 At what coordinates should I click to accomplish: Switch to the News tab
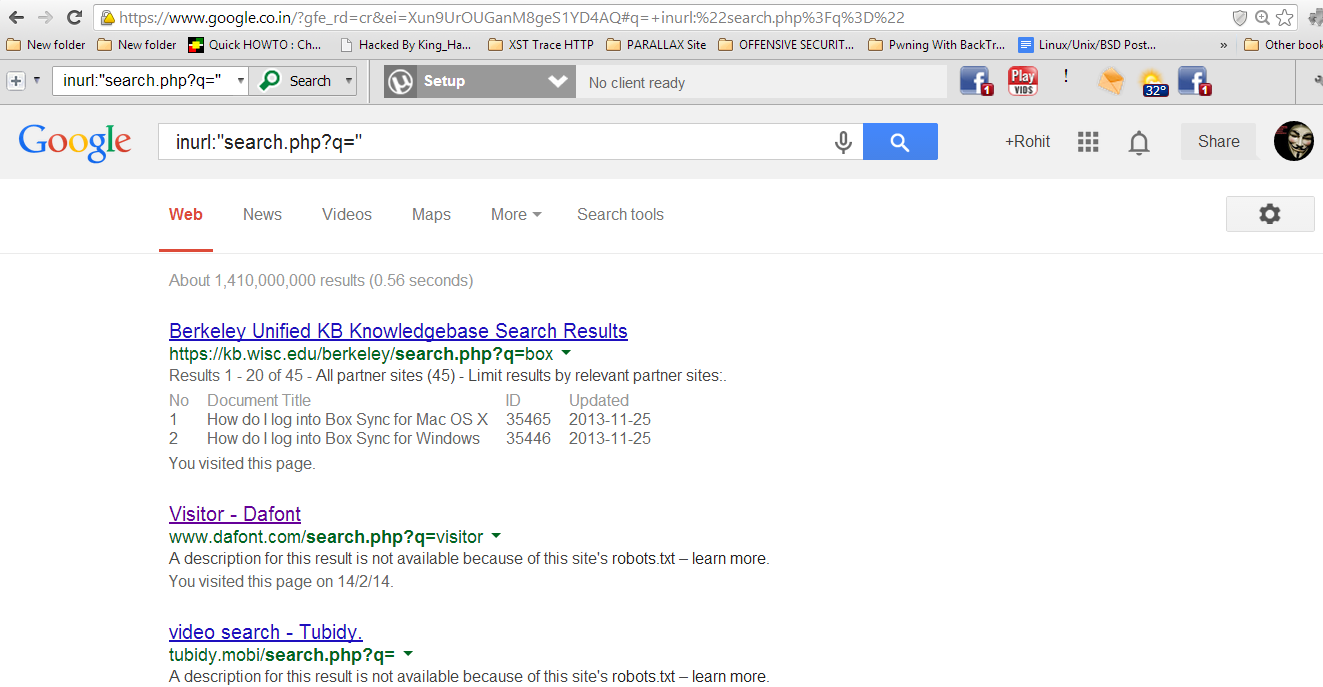click(x=262, y=215)
